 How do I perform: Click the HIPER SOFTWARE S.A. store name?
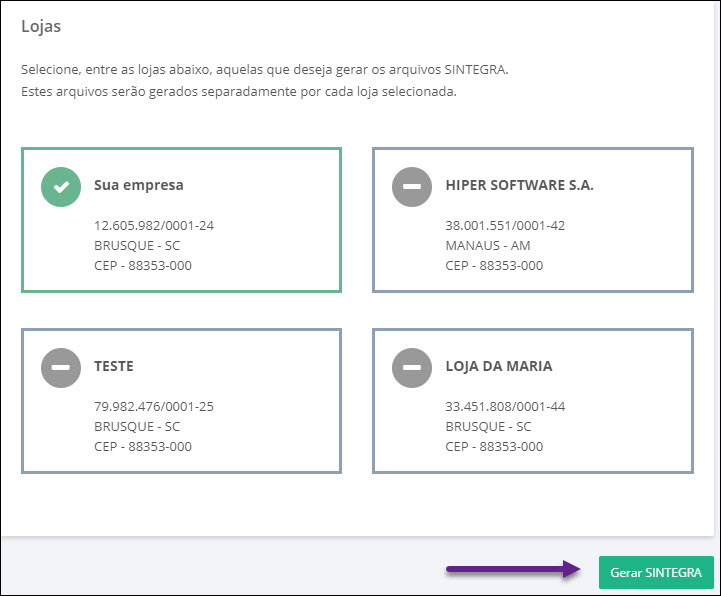tap(520, 185)
